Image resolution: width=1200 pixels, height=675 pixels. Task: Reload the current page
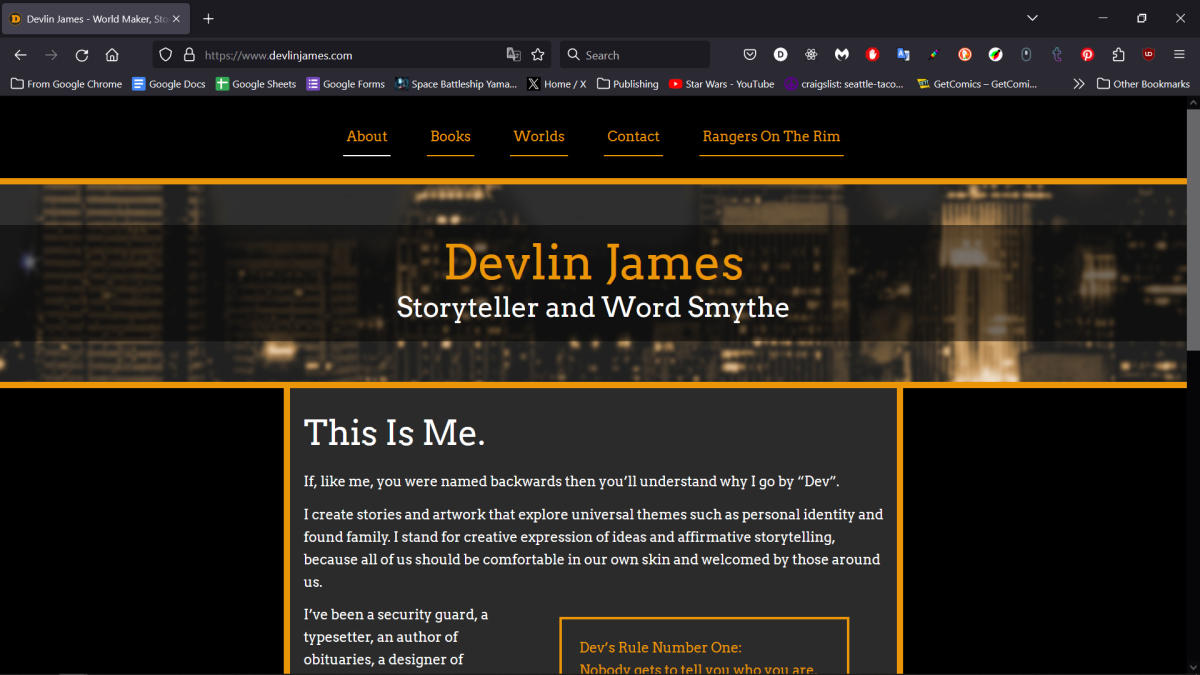(82, 55)
